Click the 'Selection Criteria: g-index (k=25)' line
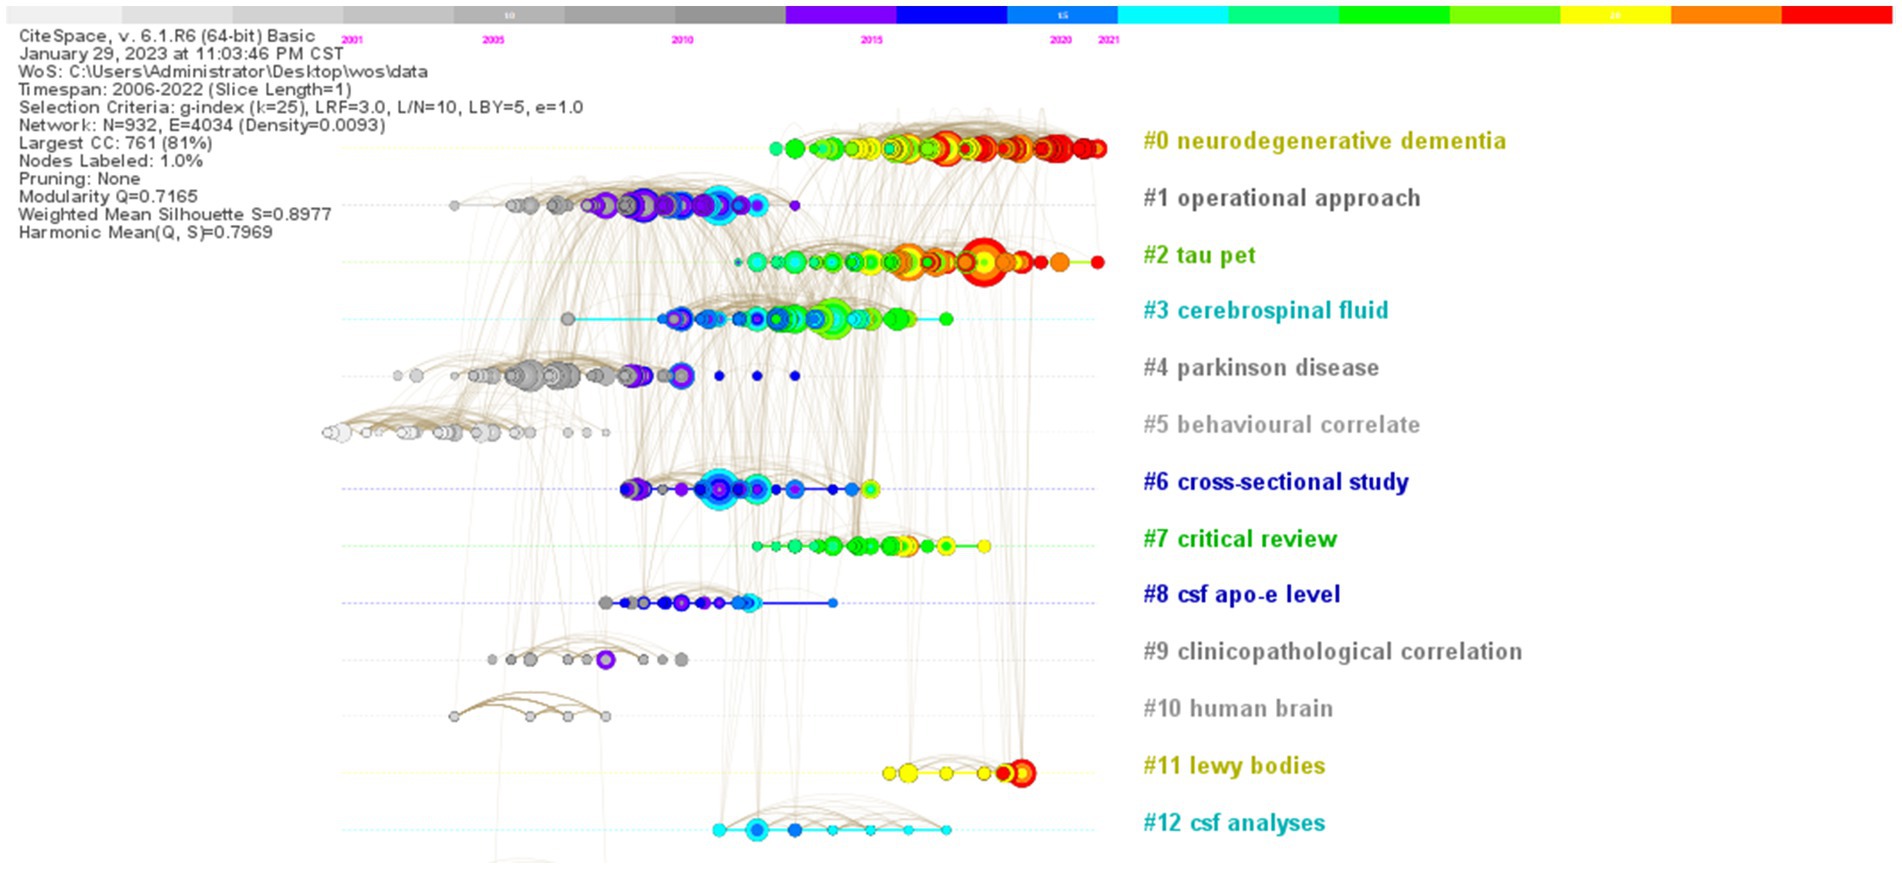Image resolution: width=1902 pixels, height=869 pixels. [301, 107]
